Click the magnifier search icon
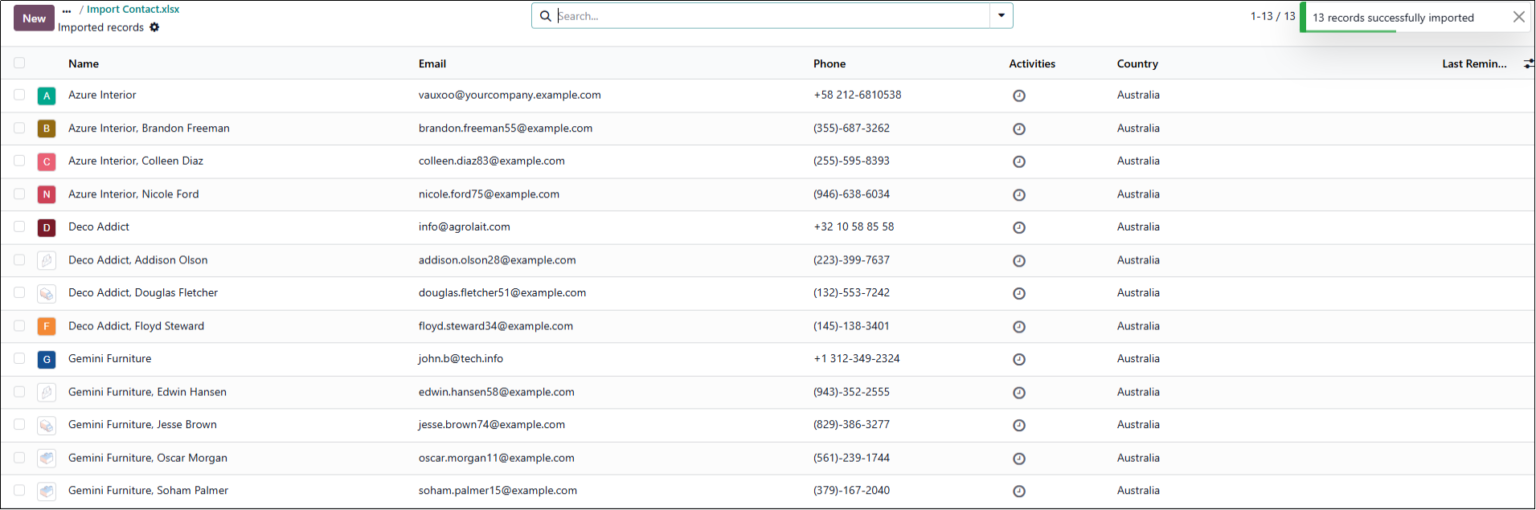This screenshot has height=510, width=1536. (x=545, y=16)
